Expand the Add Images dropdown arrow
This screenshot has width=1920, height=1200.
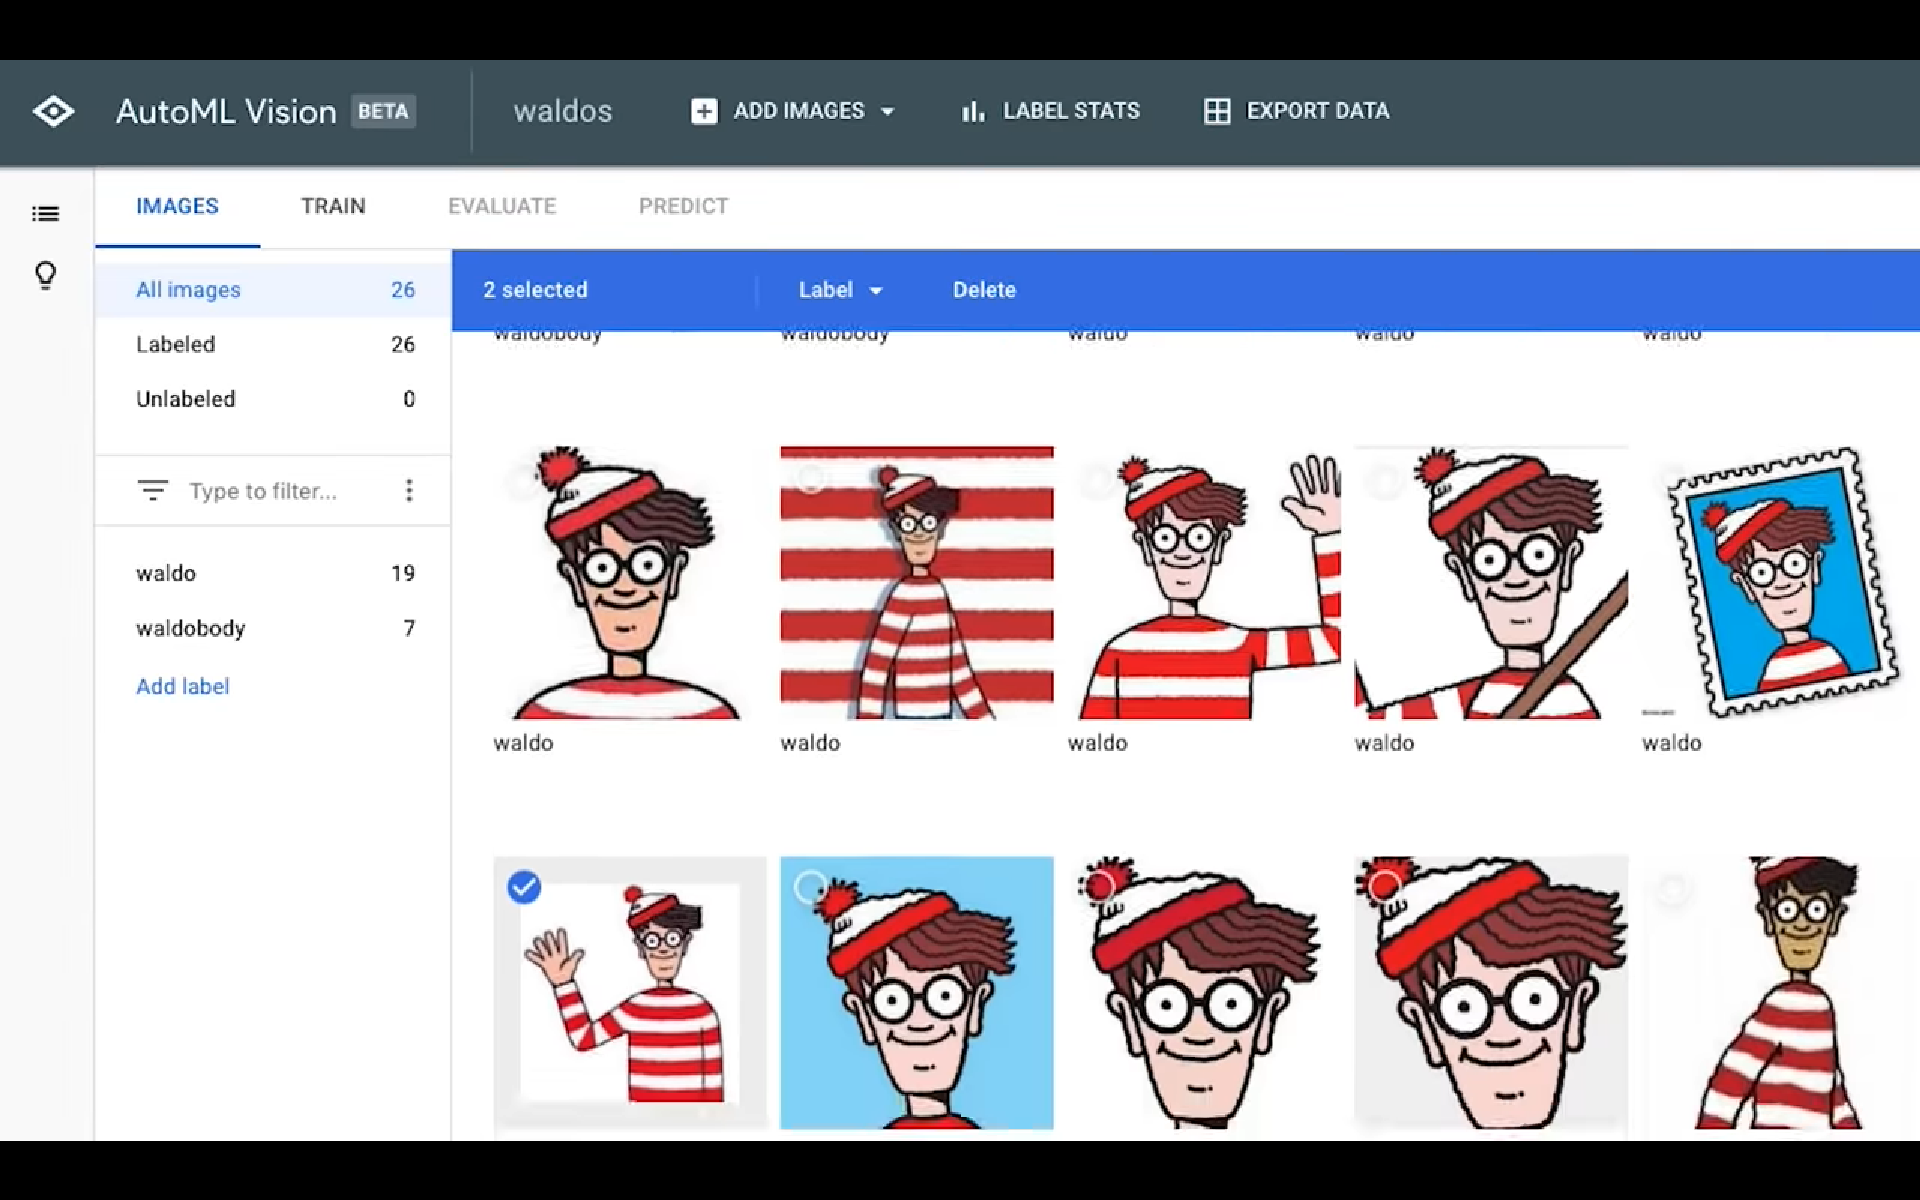[x=887, y=112]
